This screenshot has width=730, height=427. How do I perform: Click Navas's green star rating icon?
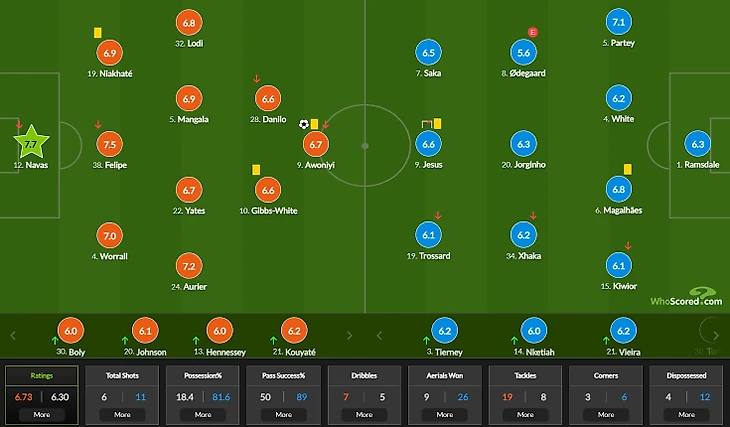coord(31,143)
